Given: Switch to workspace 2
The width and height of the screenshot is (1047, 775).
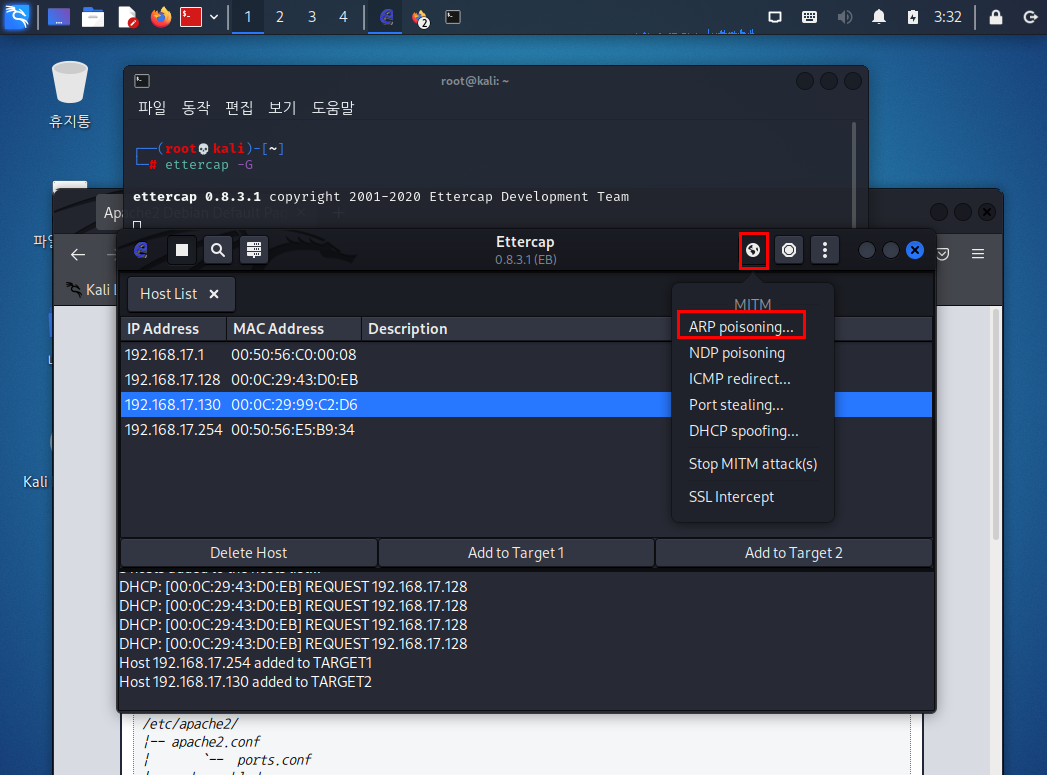Looking at the screenshot, I should point(280,17).
